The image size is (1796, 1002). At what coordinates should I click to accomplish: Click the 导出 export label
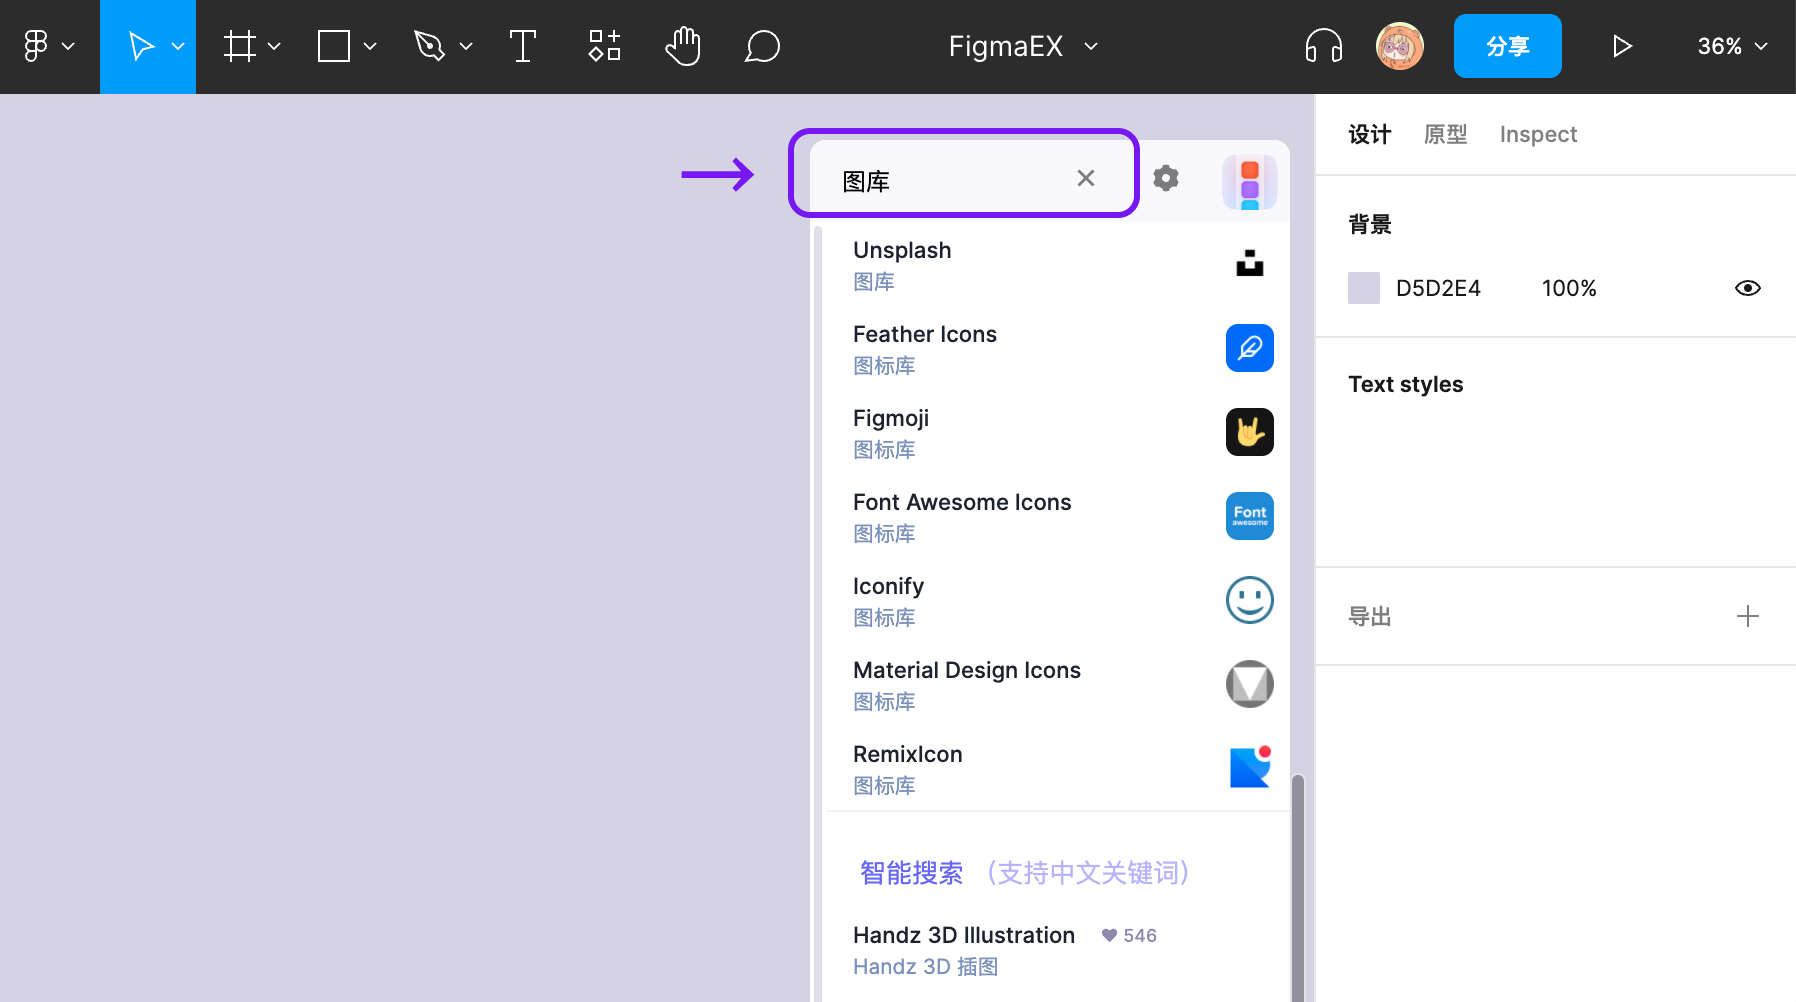[x=1370, y=616]
